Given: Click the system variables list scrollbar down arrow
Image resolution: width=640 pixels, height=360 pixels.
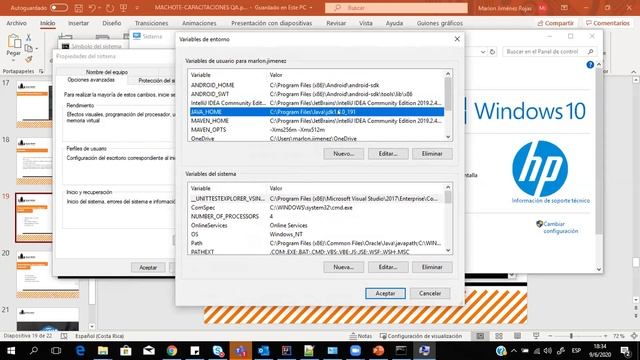Looking at the screenshot, I should [x=448, y=250].
